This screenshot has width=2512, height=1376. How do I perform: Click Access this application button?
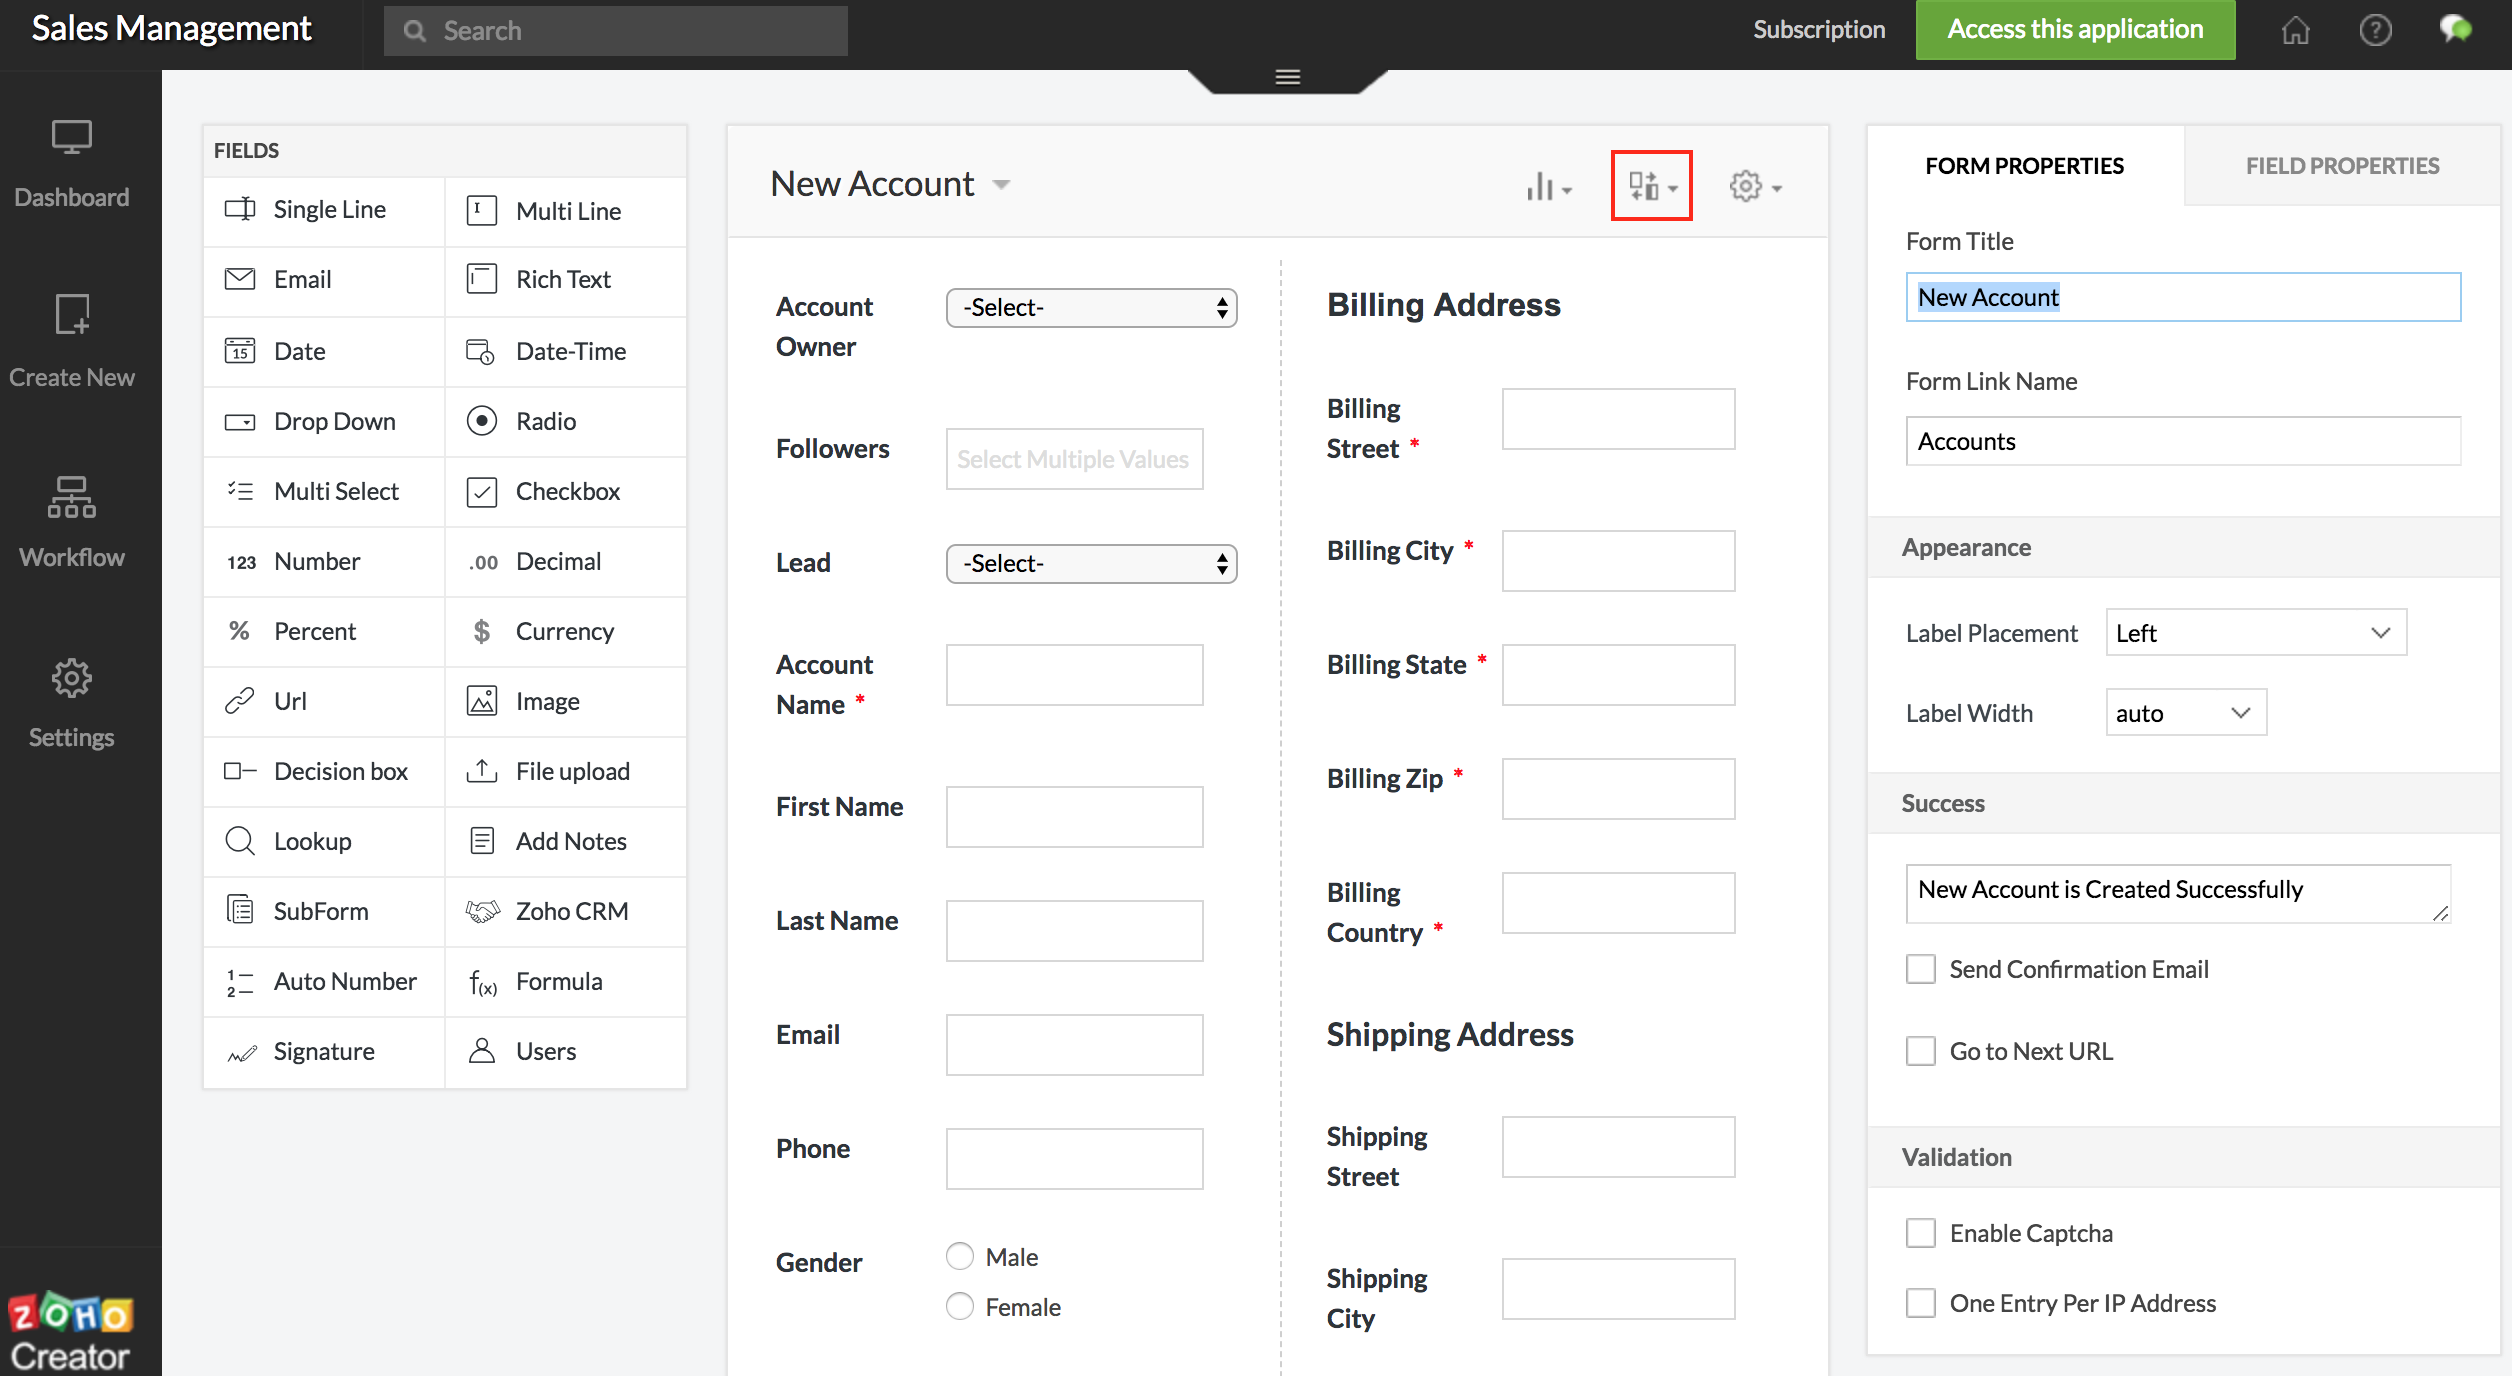tap(2074, 29)
